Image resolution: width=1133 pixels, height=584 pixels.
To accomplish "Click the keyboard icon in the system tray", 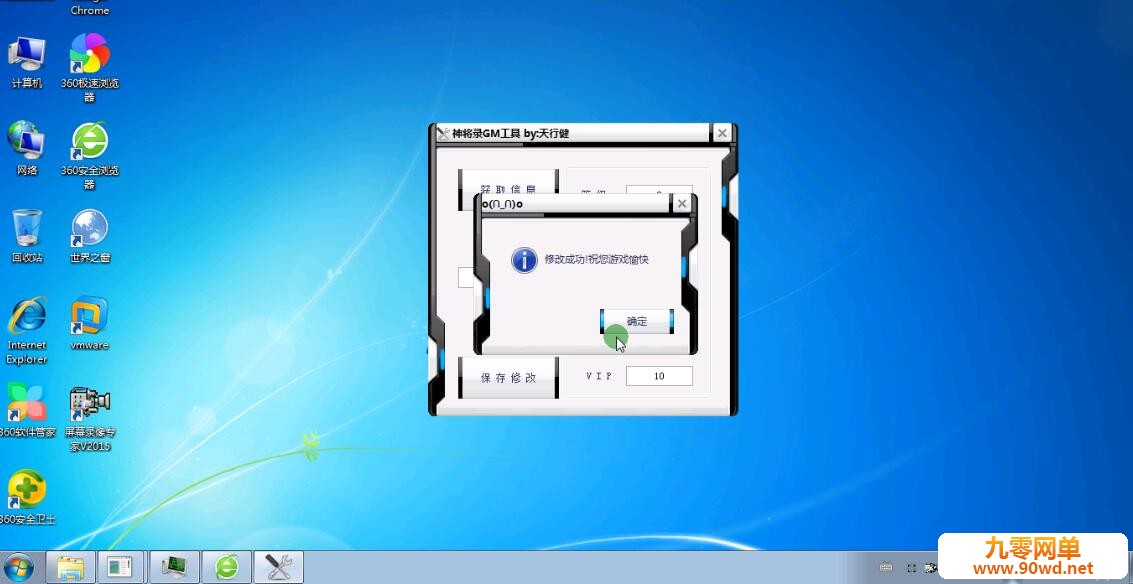I will (886, 568).
